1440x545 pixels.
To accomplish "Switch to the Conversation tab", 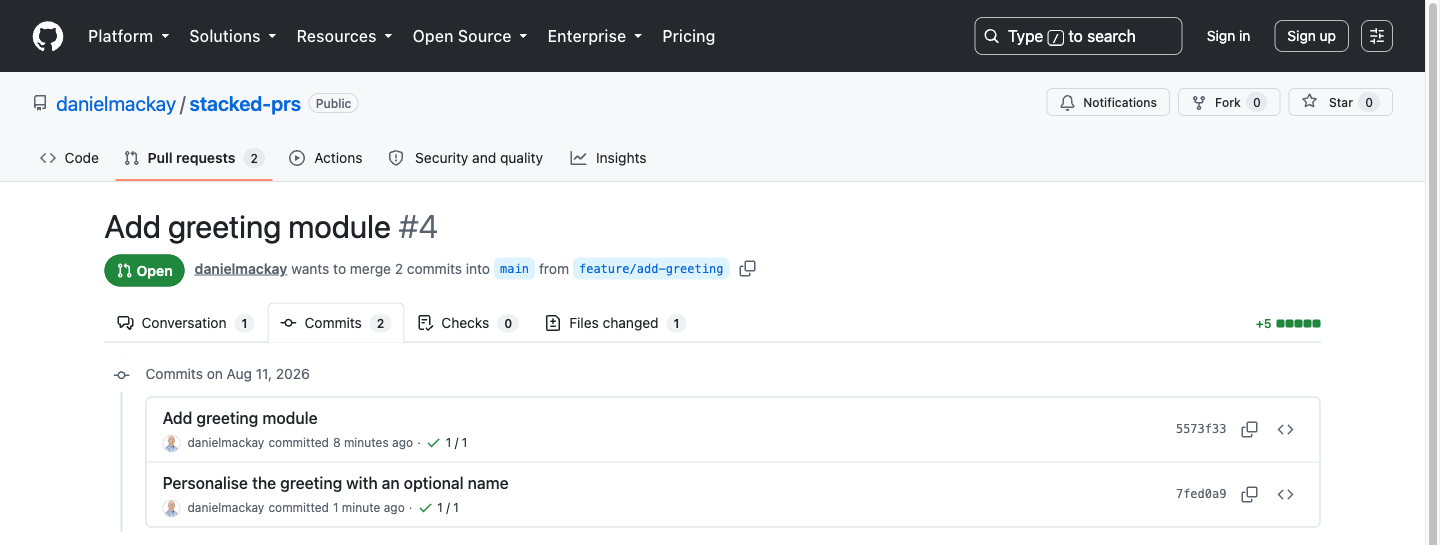I will point(186,323).
